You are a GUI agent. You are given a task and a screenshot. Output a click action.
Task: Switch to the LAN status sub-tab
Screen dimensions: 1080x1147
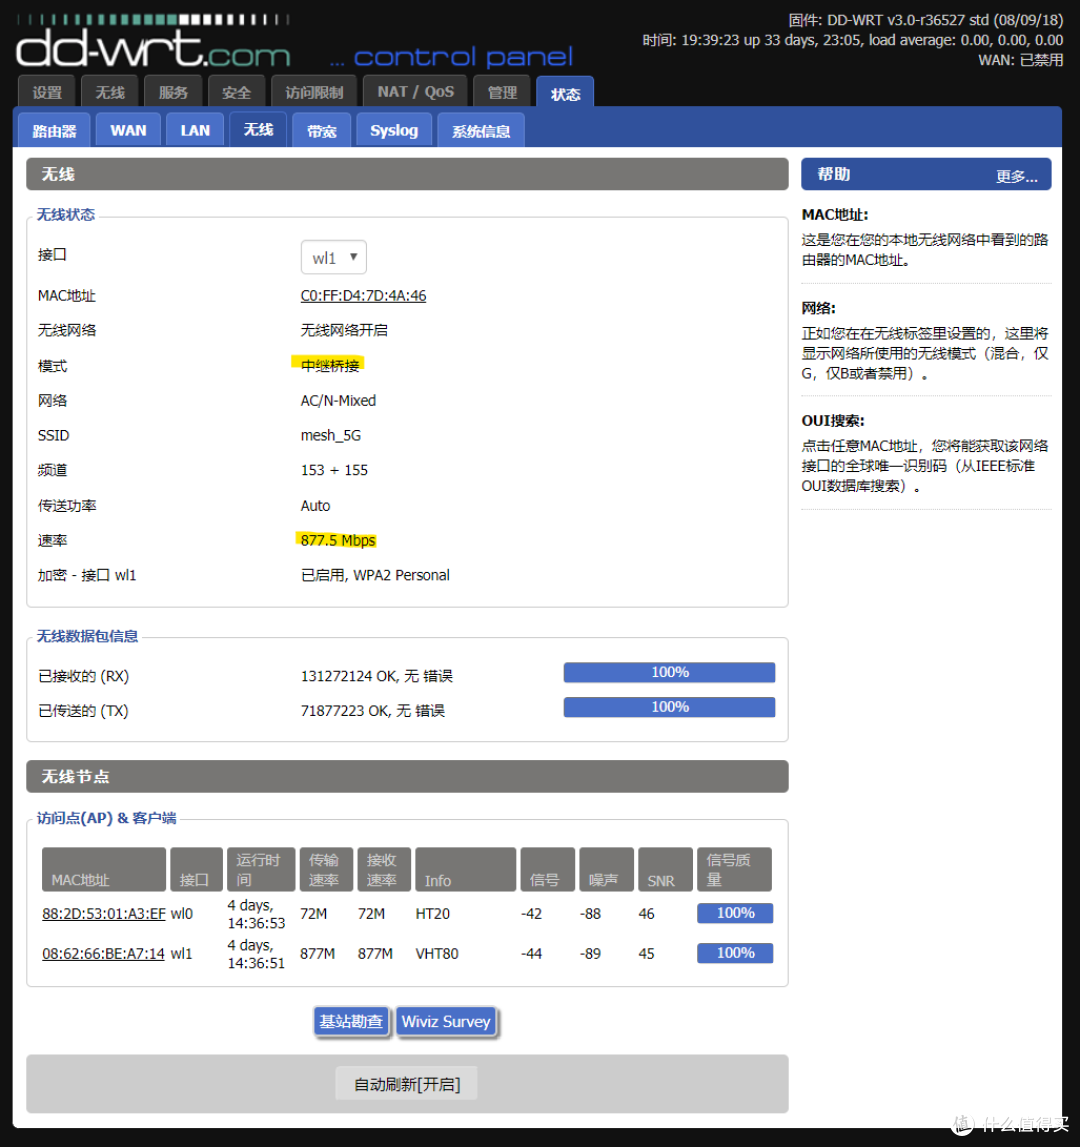pos(195,130)
